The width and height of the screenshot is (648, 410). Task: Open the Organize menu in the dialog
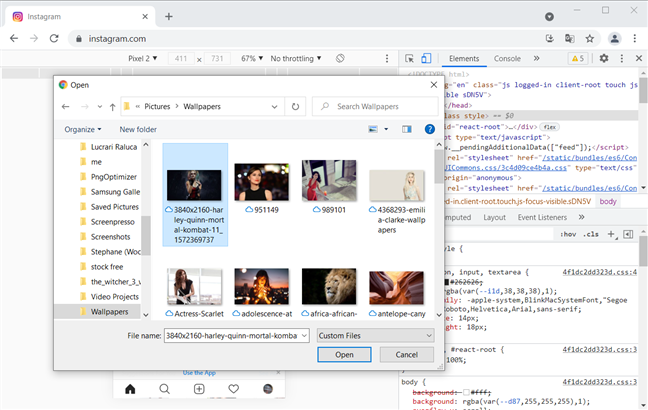pyautogui.click(x=83, y=129)
